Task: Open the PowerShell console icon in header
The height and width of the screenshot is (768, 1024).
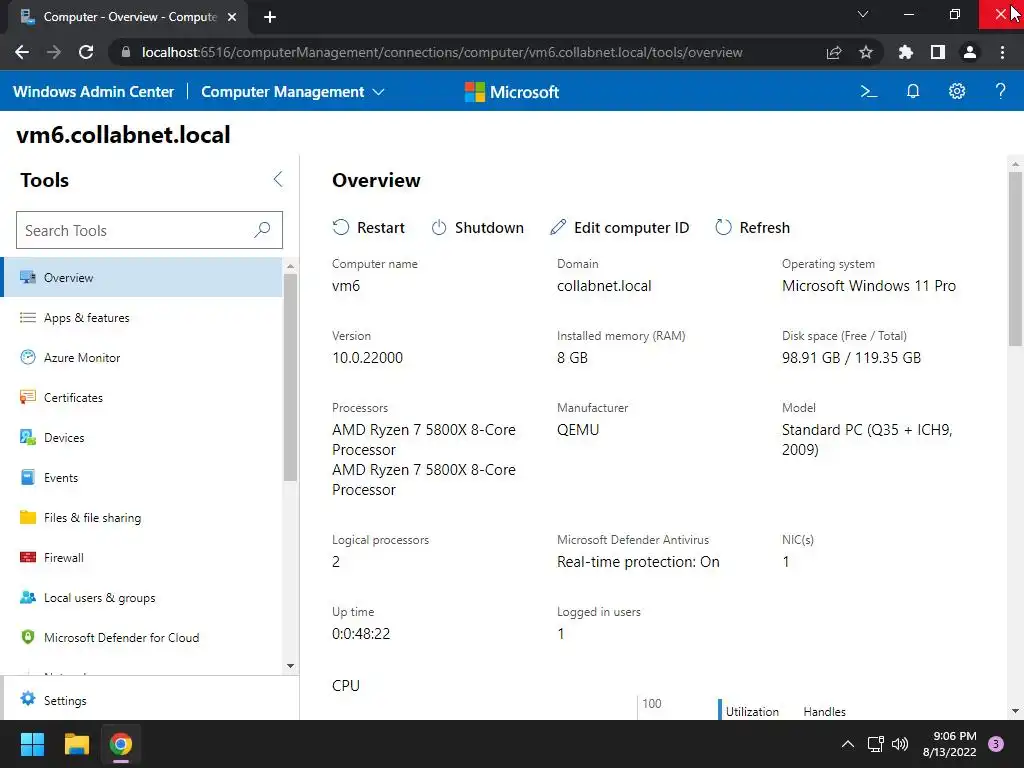Action: (869, 91)
